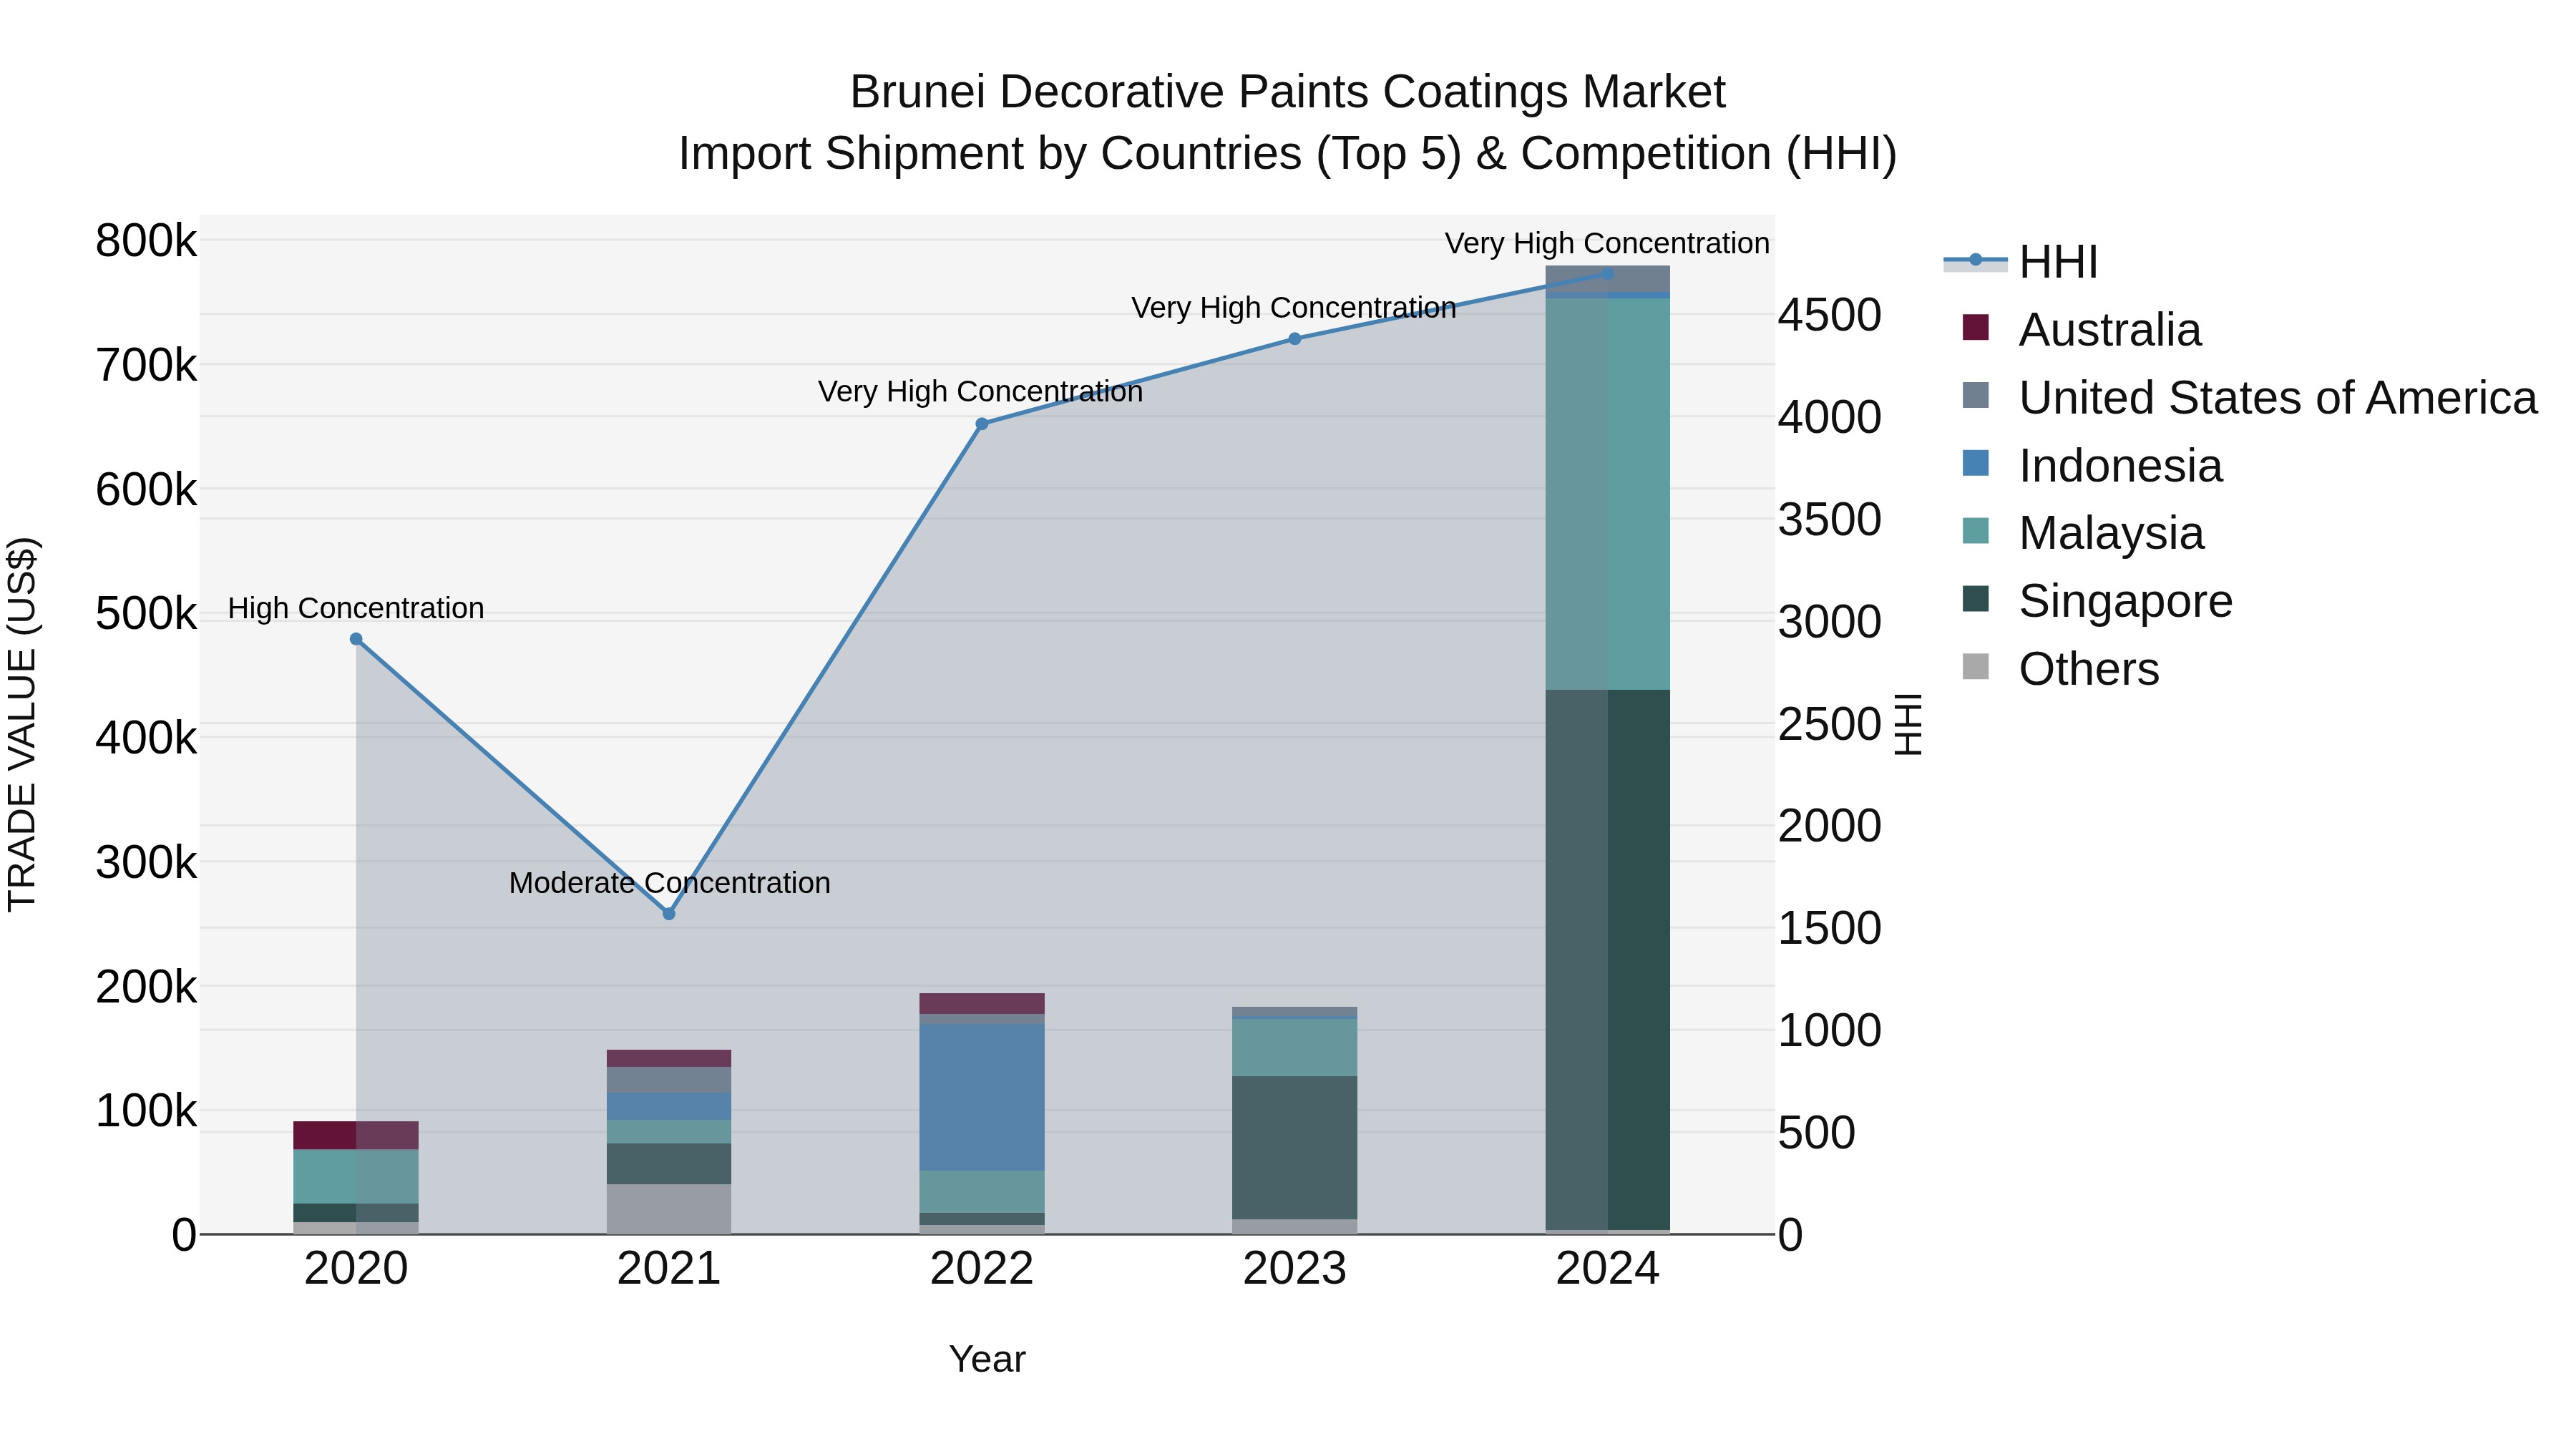This screenshot has width=2576, height=1449.
Task: Click the 2022 Australia bar segment
Action: tap(982, 1004)
